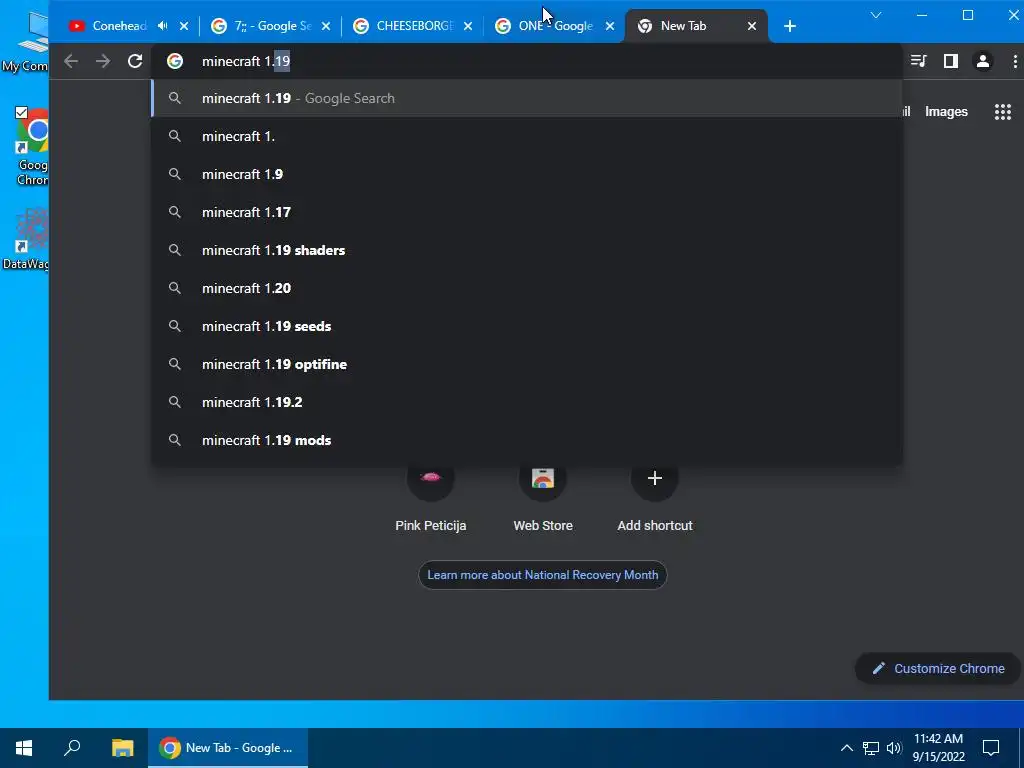The image size is (1024, 768).
Task: Pick the 'minecraft 1.20' suggestion
Action: (x=526, y=288)
